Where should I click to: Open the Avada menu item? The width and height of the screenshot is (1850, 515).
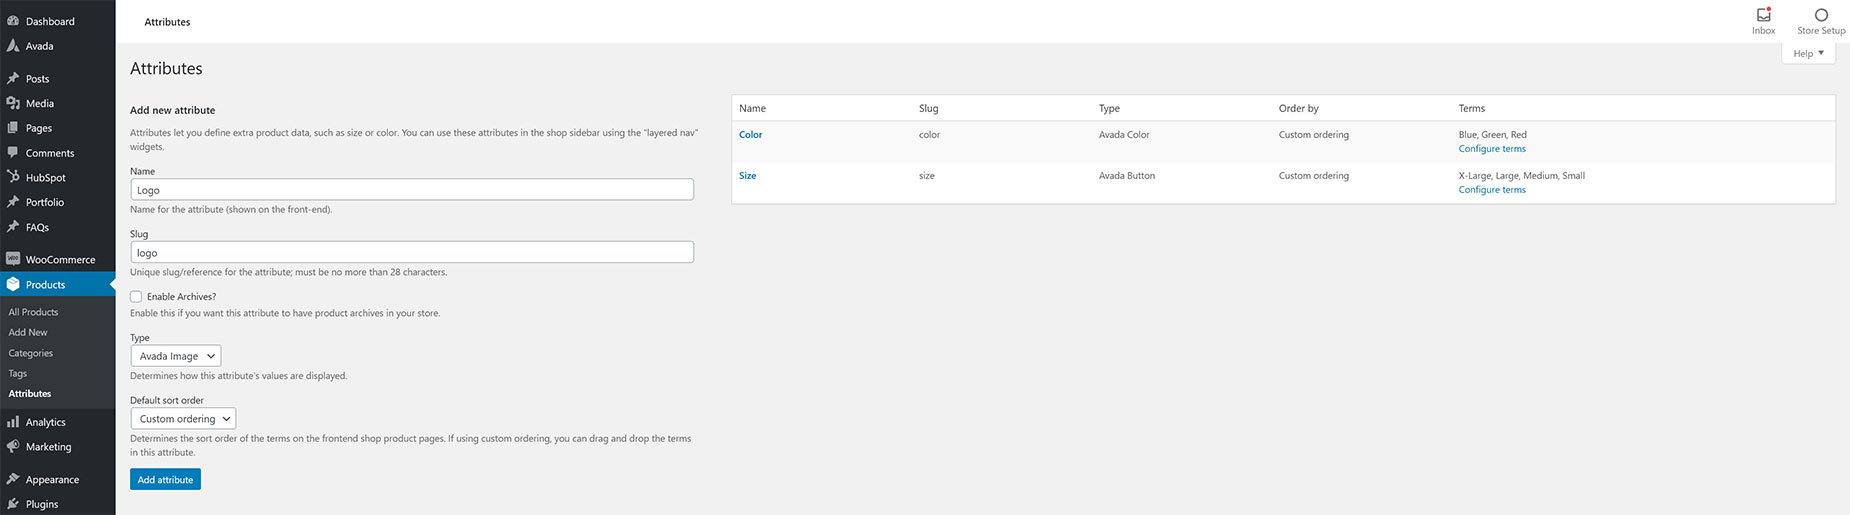click(40, 46)
